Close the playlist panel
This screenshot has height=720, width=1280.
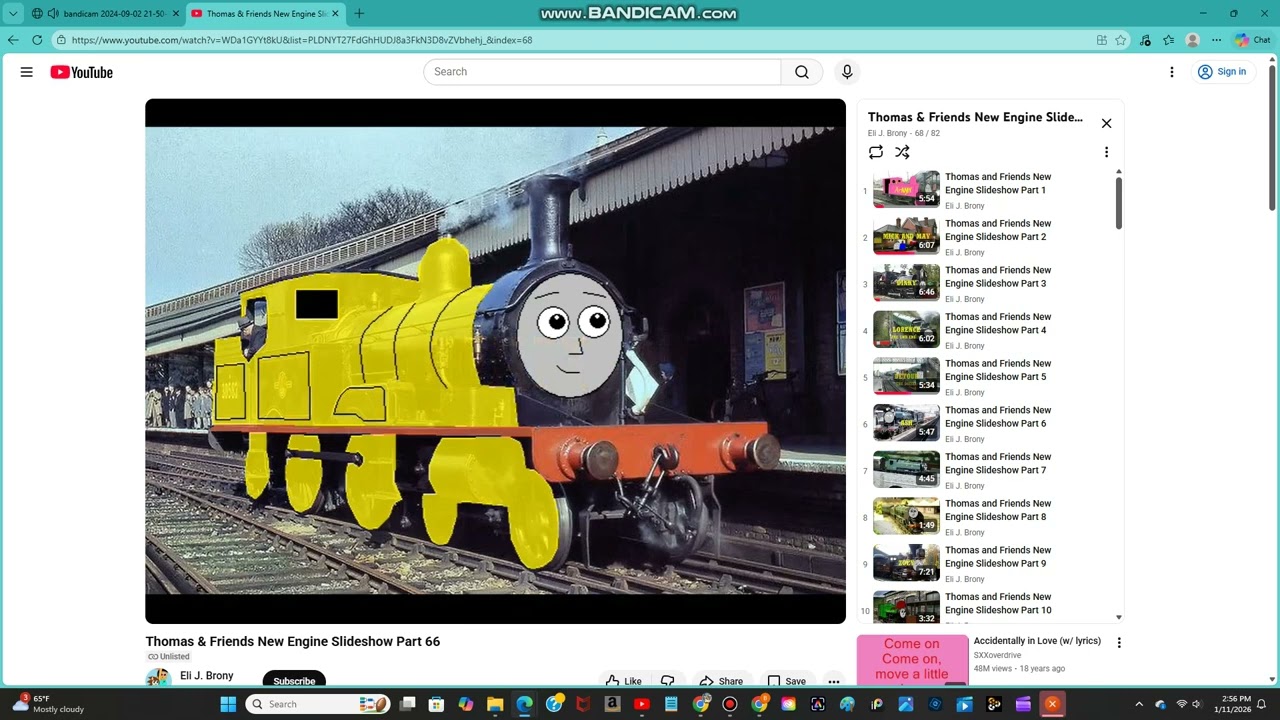coord(1106,123)
